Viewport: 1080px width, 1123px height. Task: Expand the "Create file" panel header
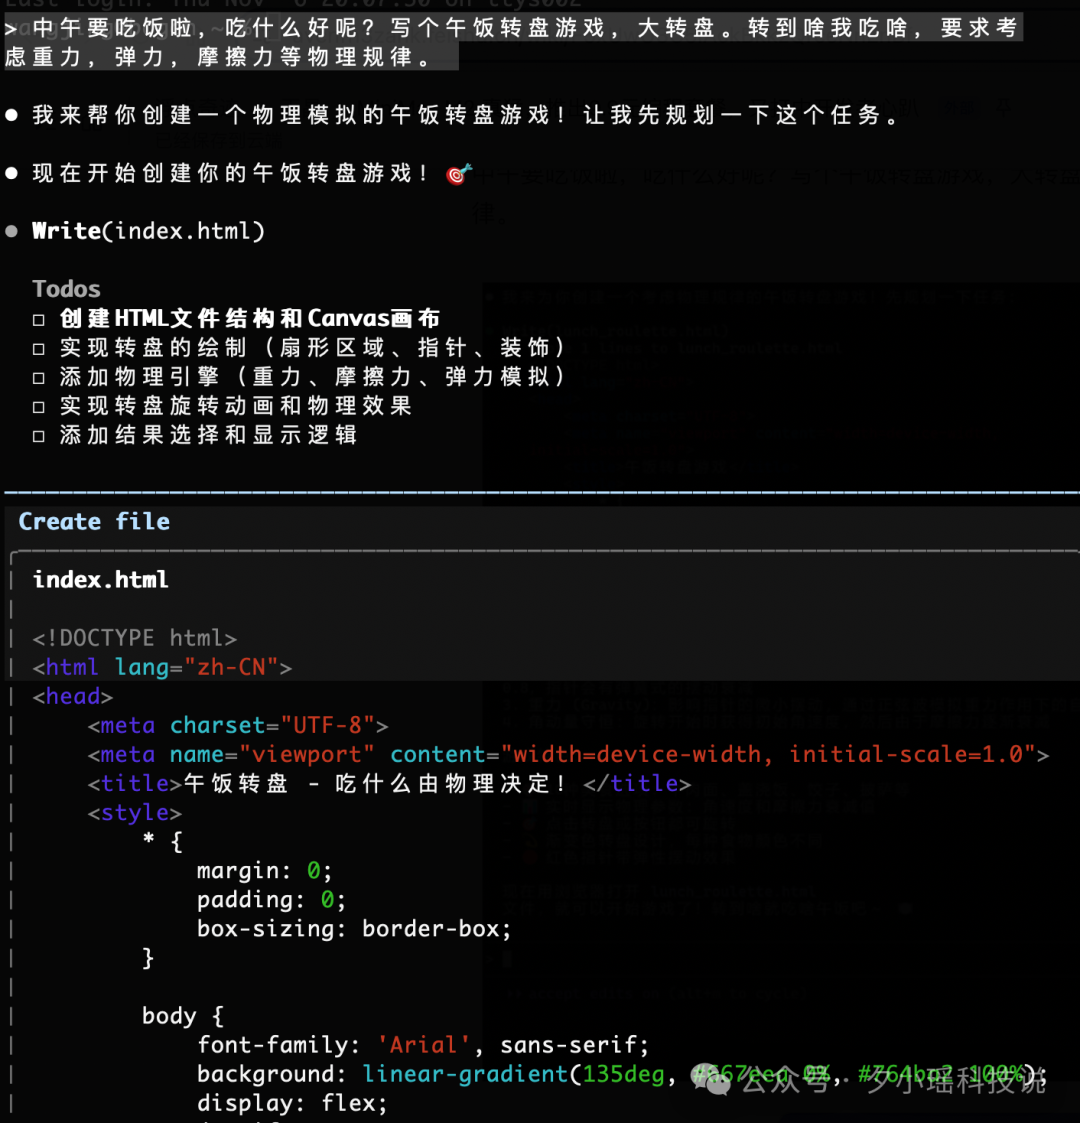[94, 521]
